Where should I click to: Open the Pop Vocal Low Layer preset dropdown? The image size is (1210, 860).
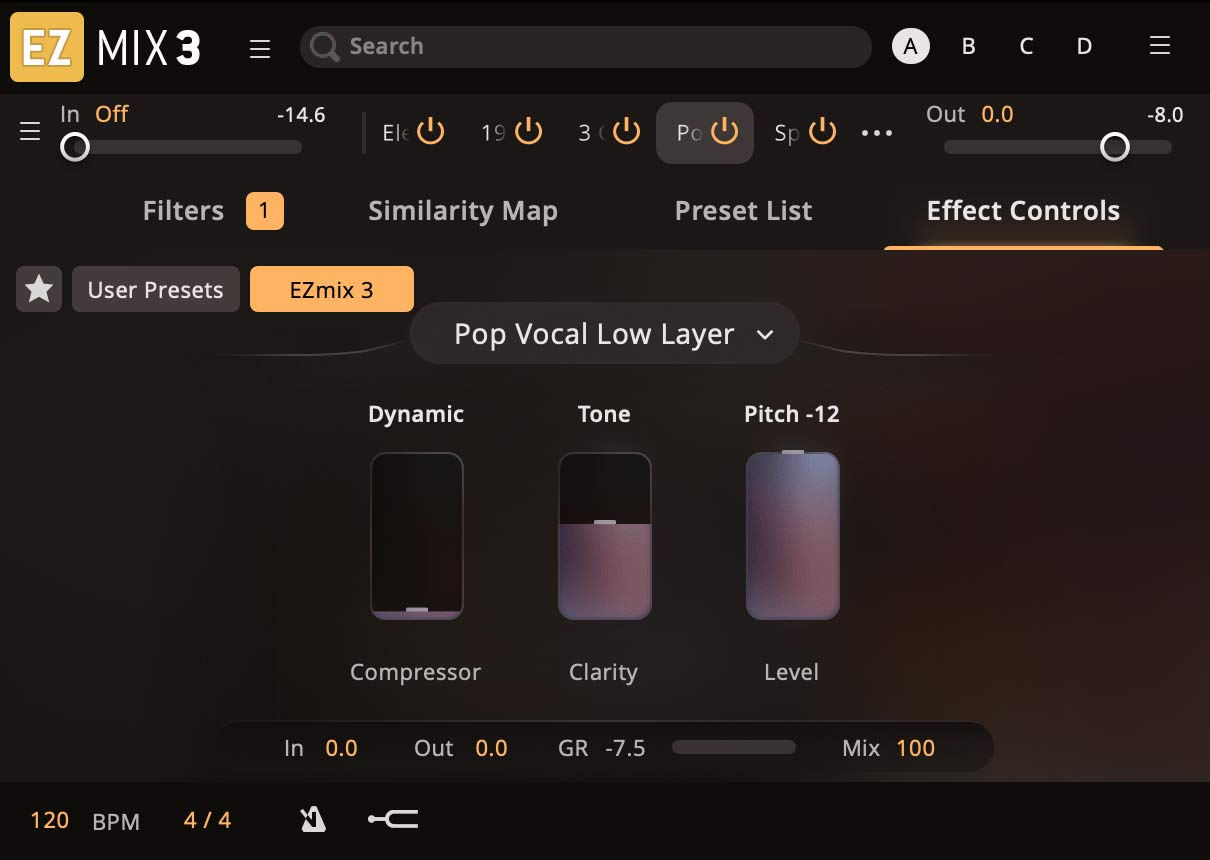(x=604, y=333)
